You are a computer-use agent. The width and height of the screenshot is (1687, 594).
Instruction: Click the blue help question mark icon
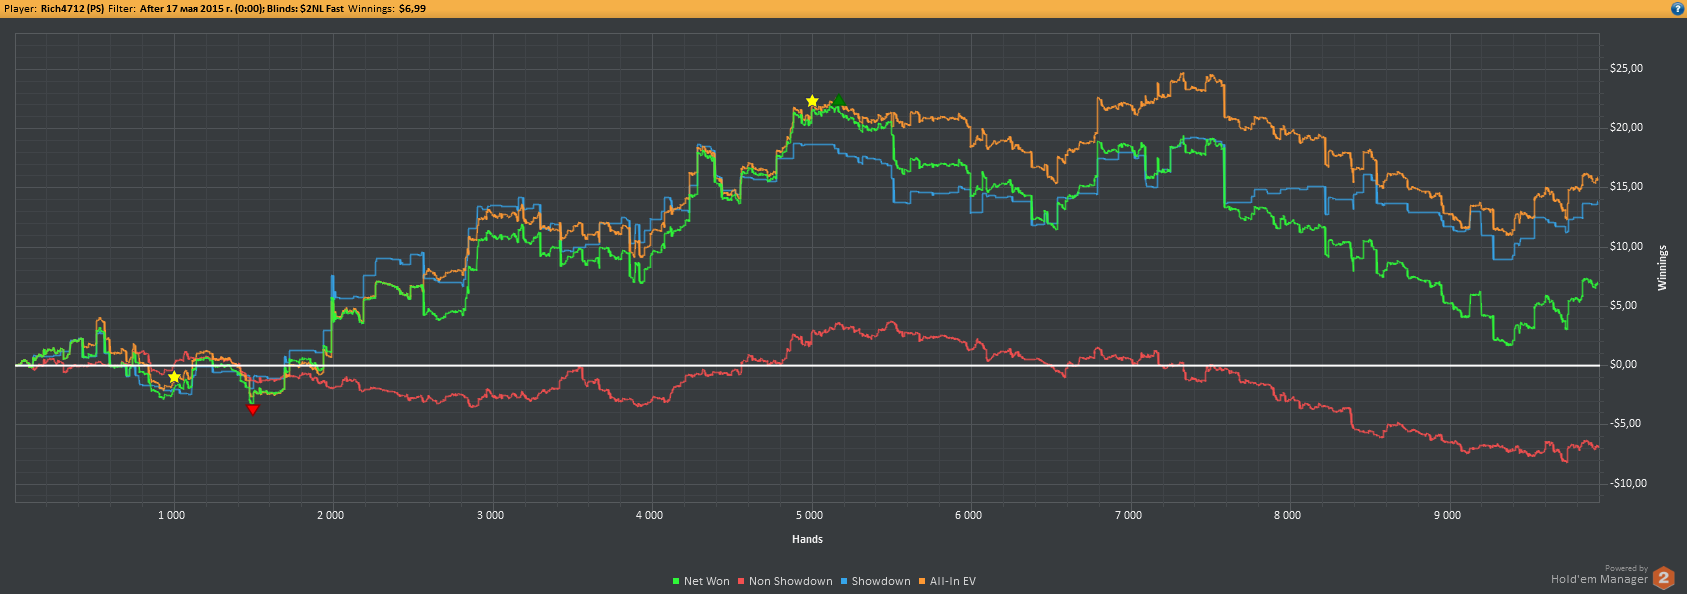pos(1677,8)
